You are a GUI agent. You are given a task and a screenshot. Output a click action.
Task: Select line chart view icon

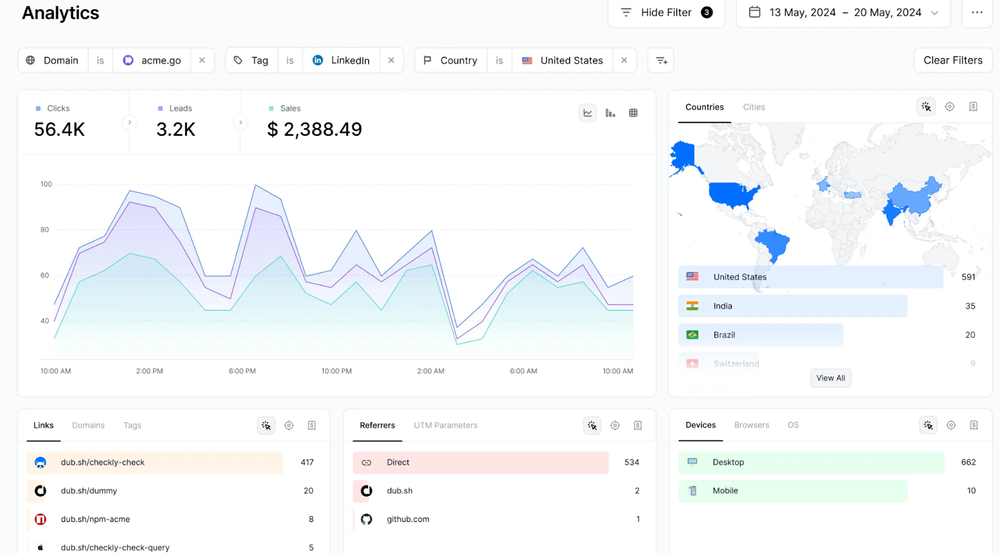point(588,113)
